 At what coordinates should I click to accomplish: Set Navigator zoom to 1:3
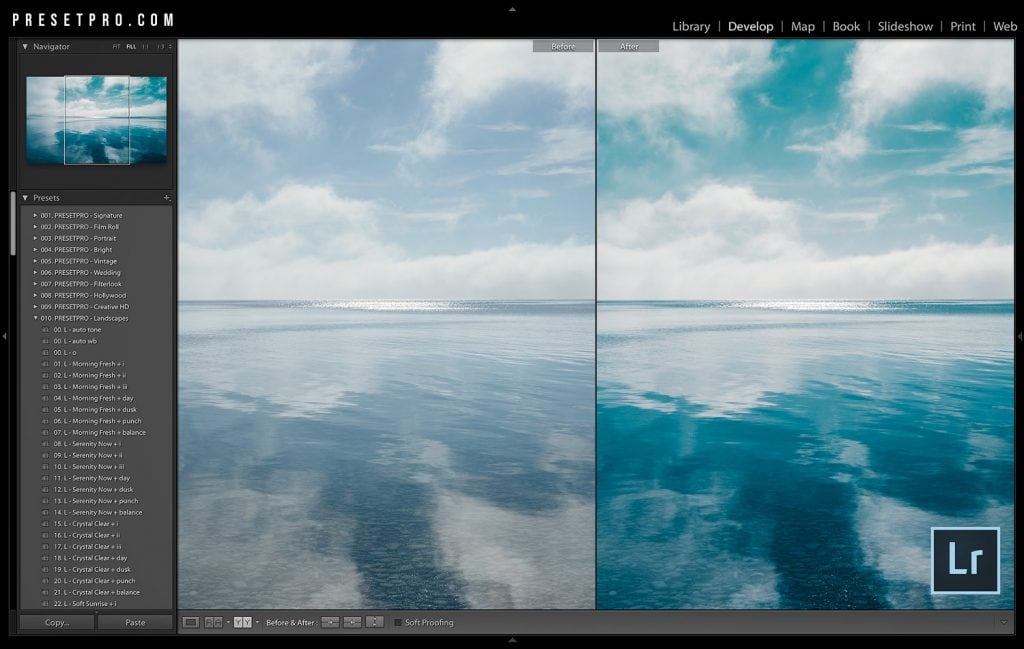coord(161,46)
